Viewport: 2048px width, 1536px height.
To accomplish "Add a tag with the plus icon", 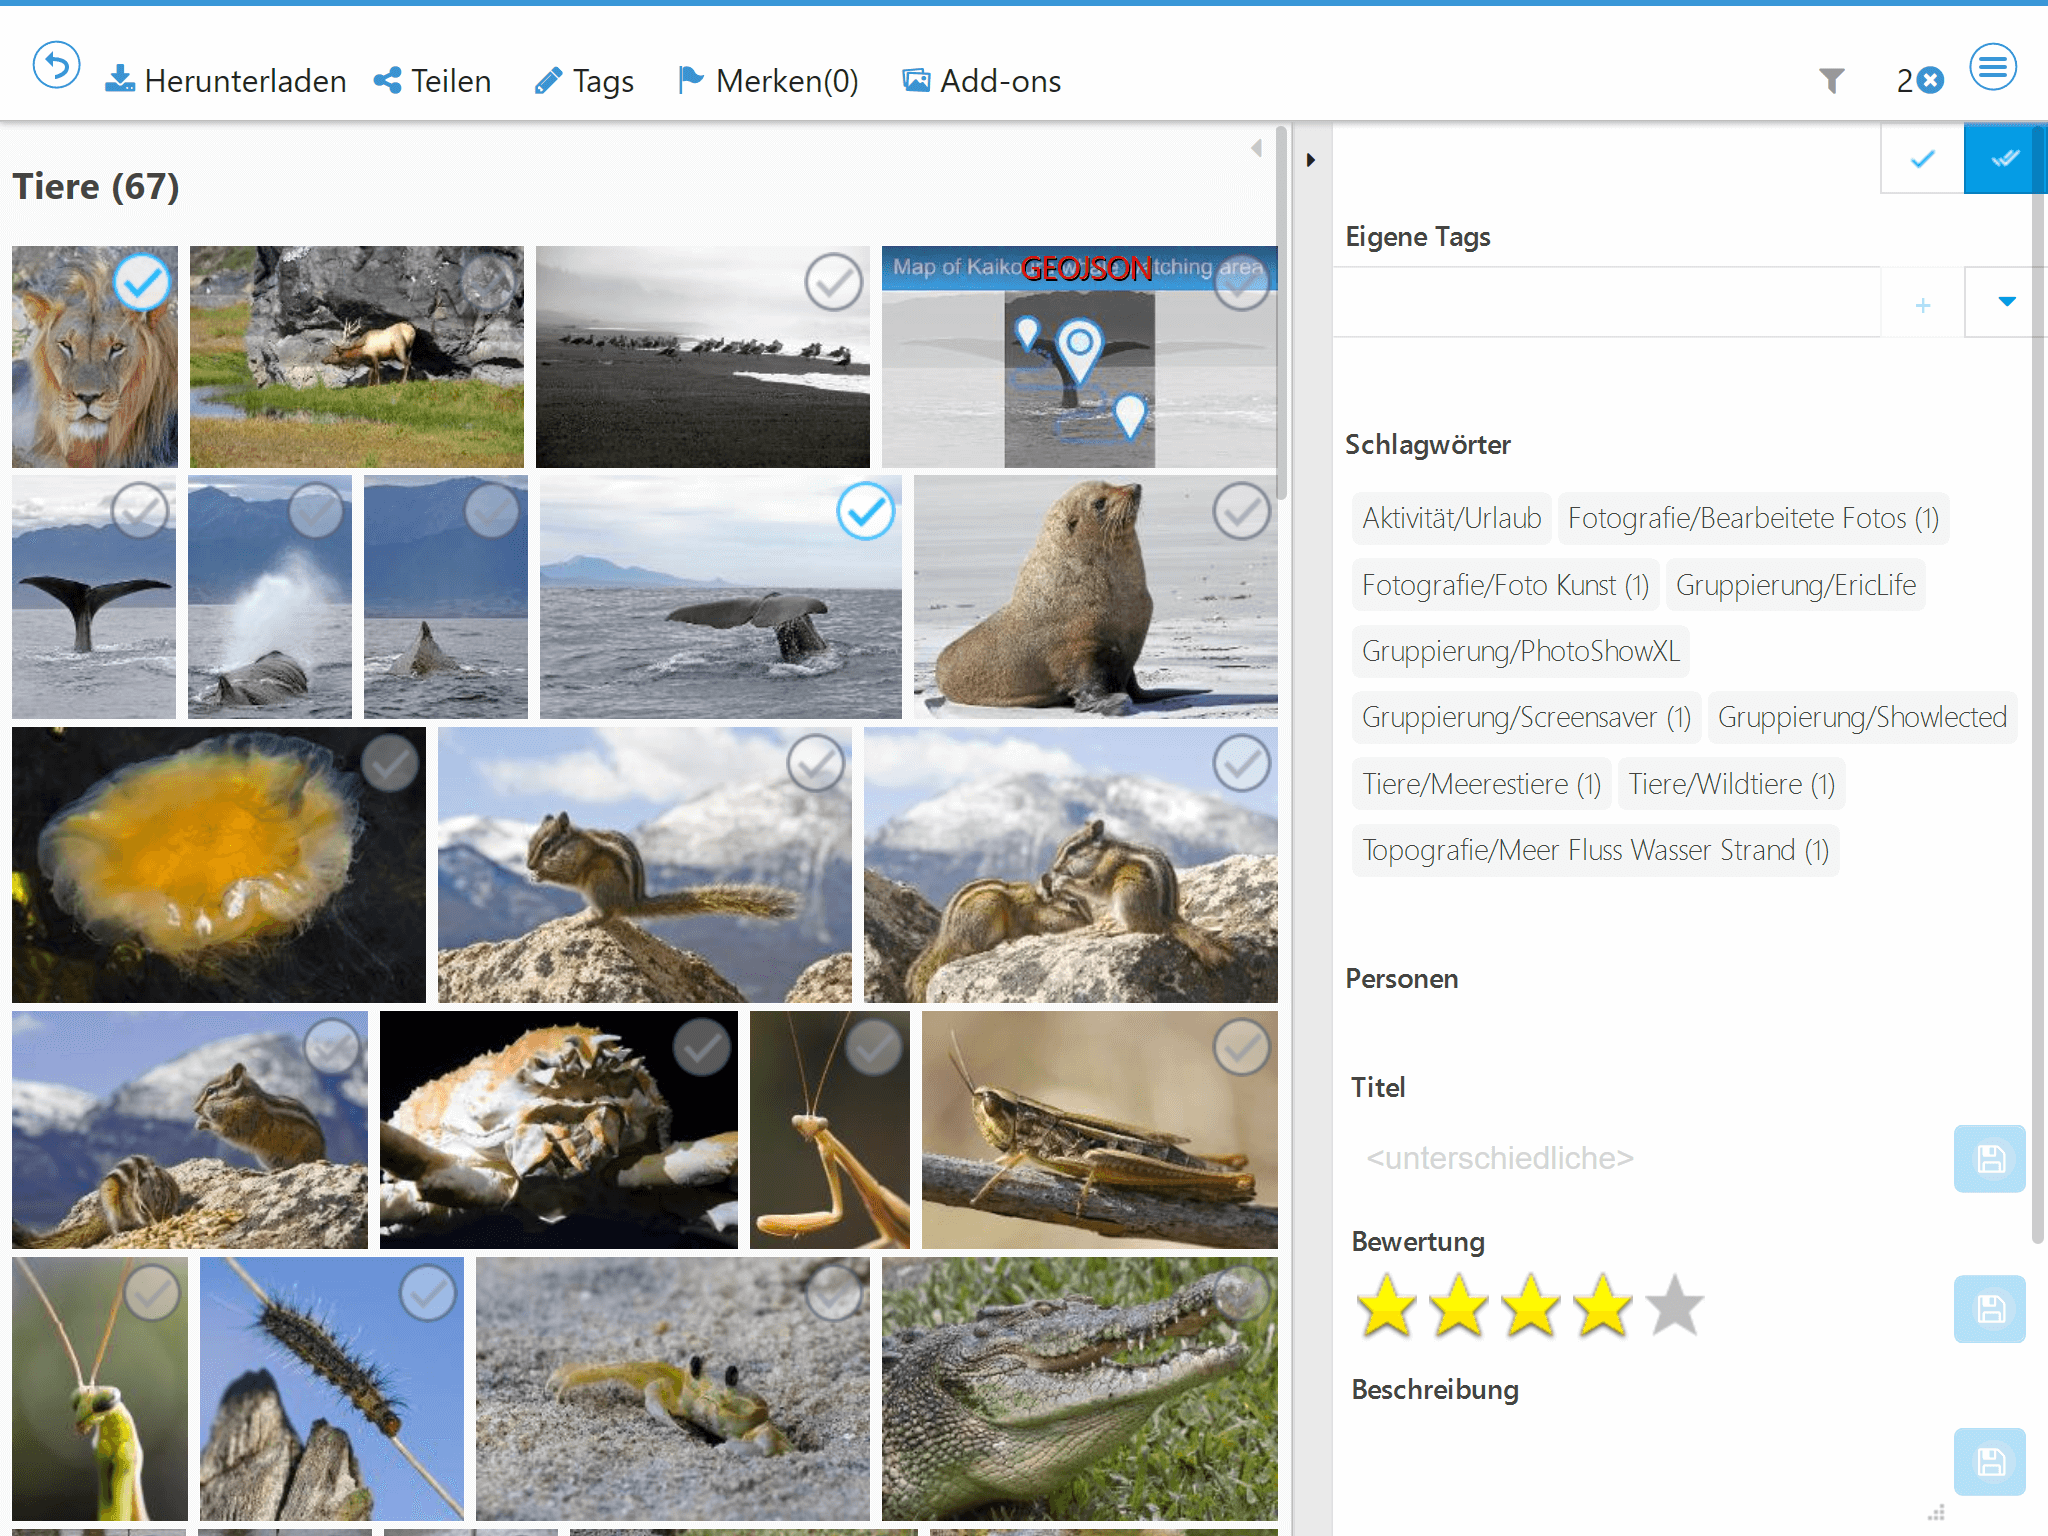I will tap(1922, 305).
